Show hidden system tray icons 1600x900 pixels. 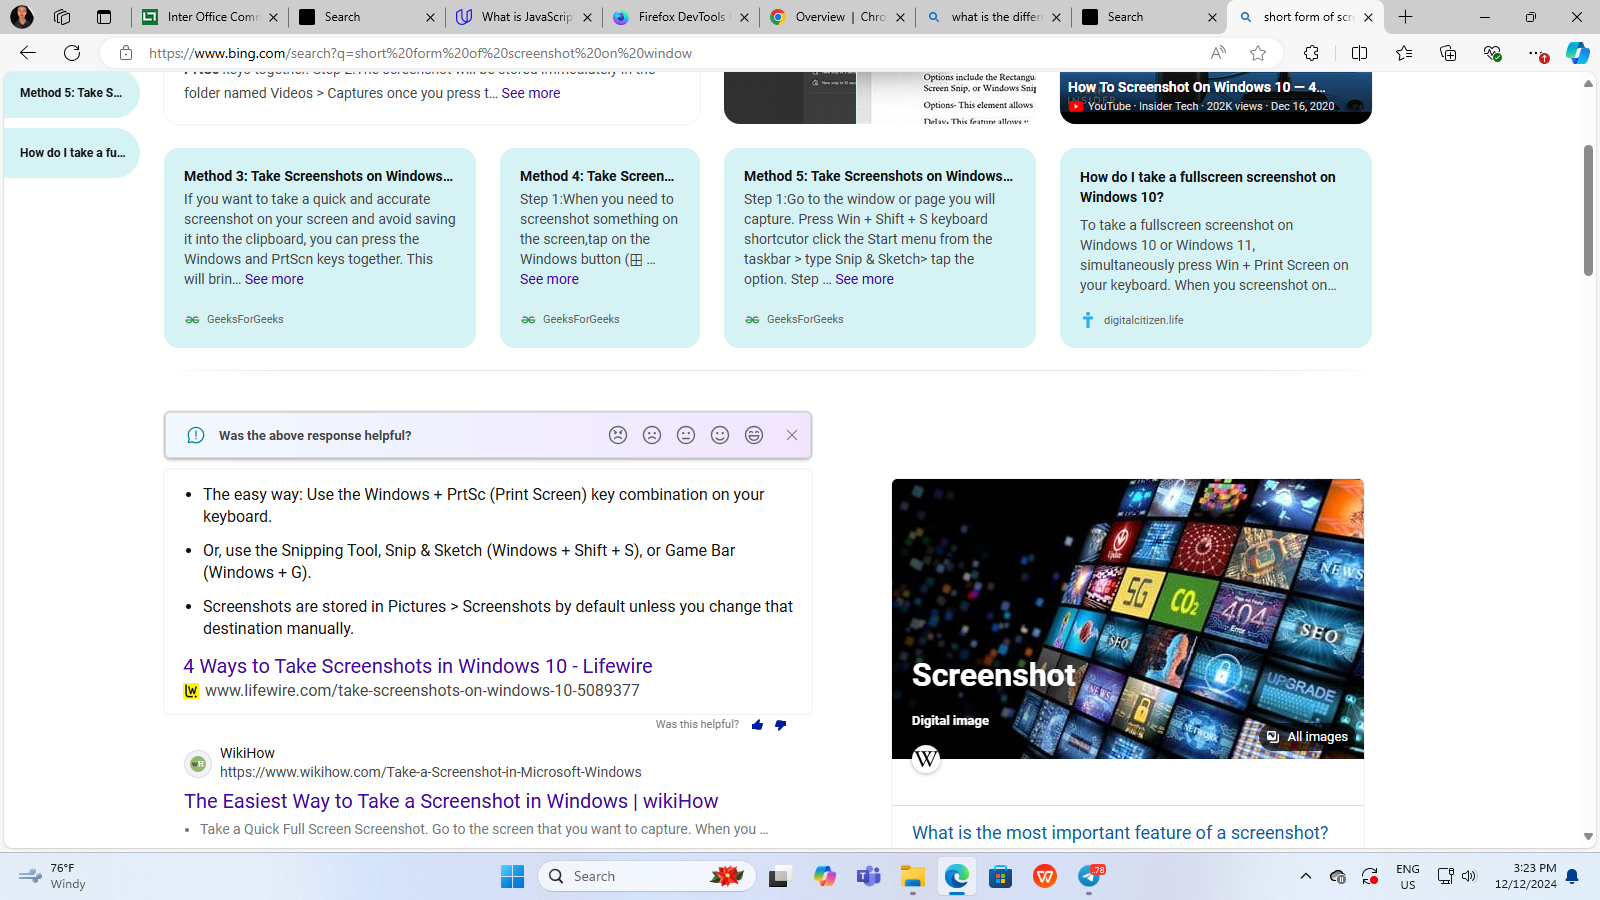pyautogui.click(x=1305, y=876)
